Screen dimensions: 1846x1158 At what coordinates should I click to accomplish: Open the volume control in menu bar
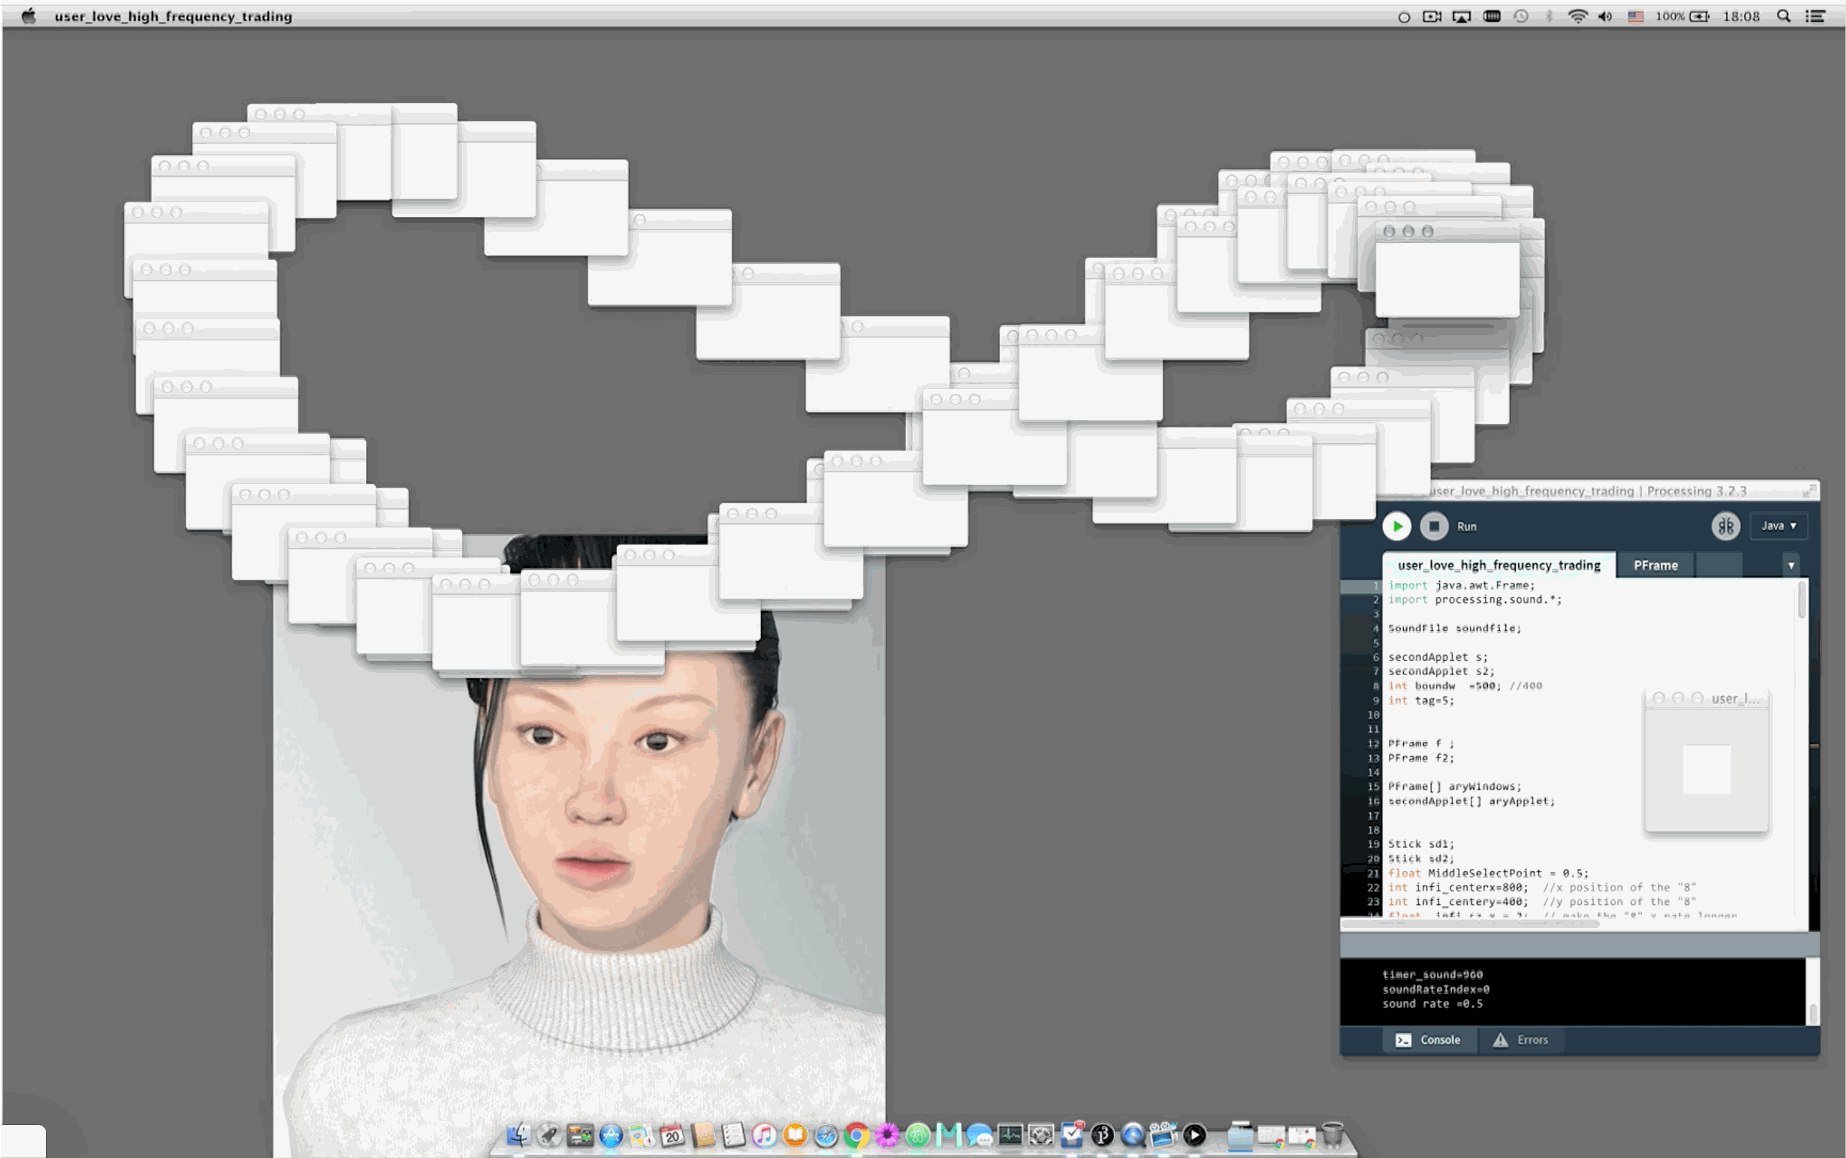point(1605,16)
